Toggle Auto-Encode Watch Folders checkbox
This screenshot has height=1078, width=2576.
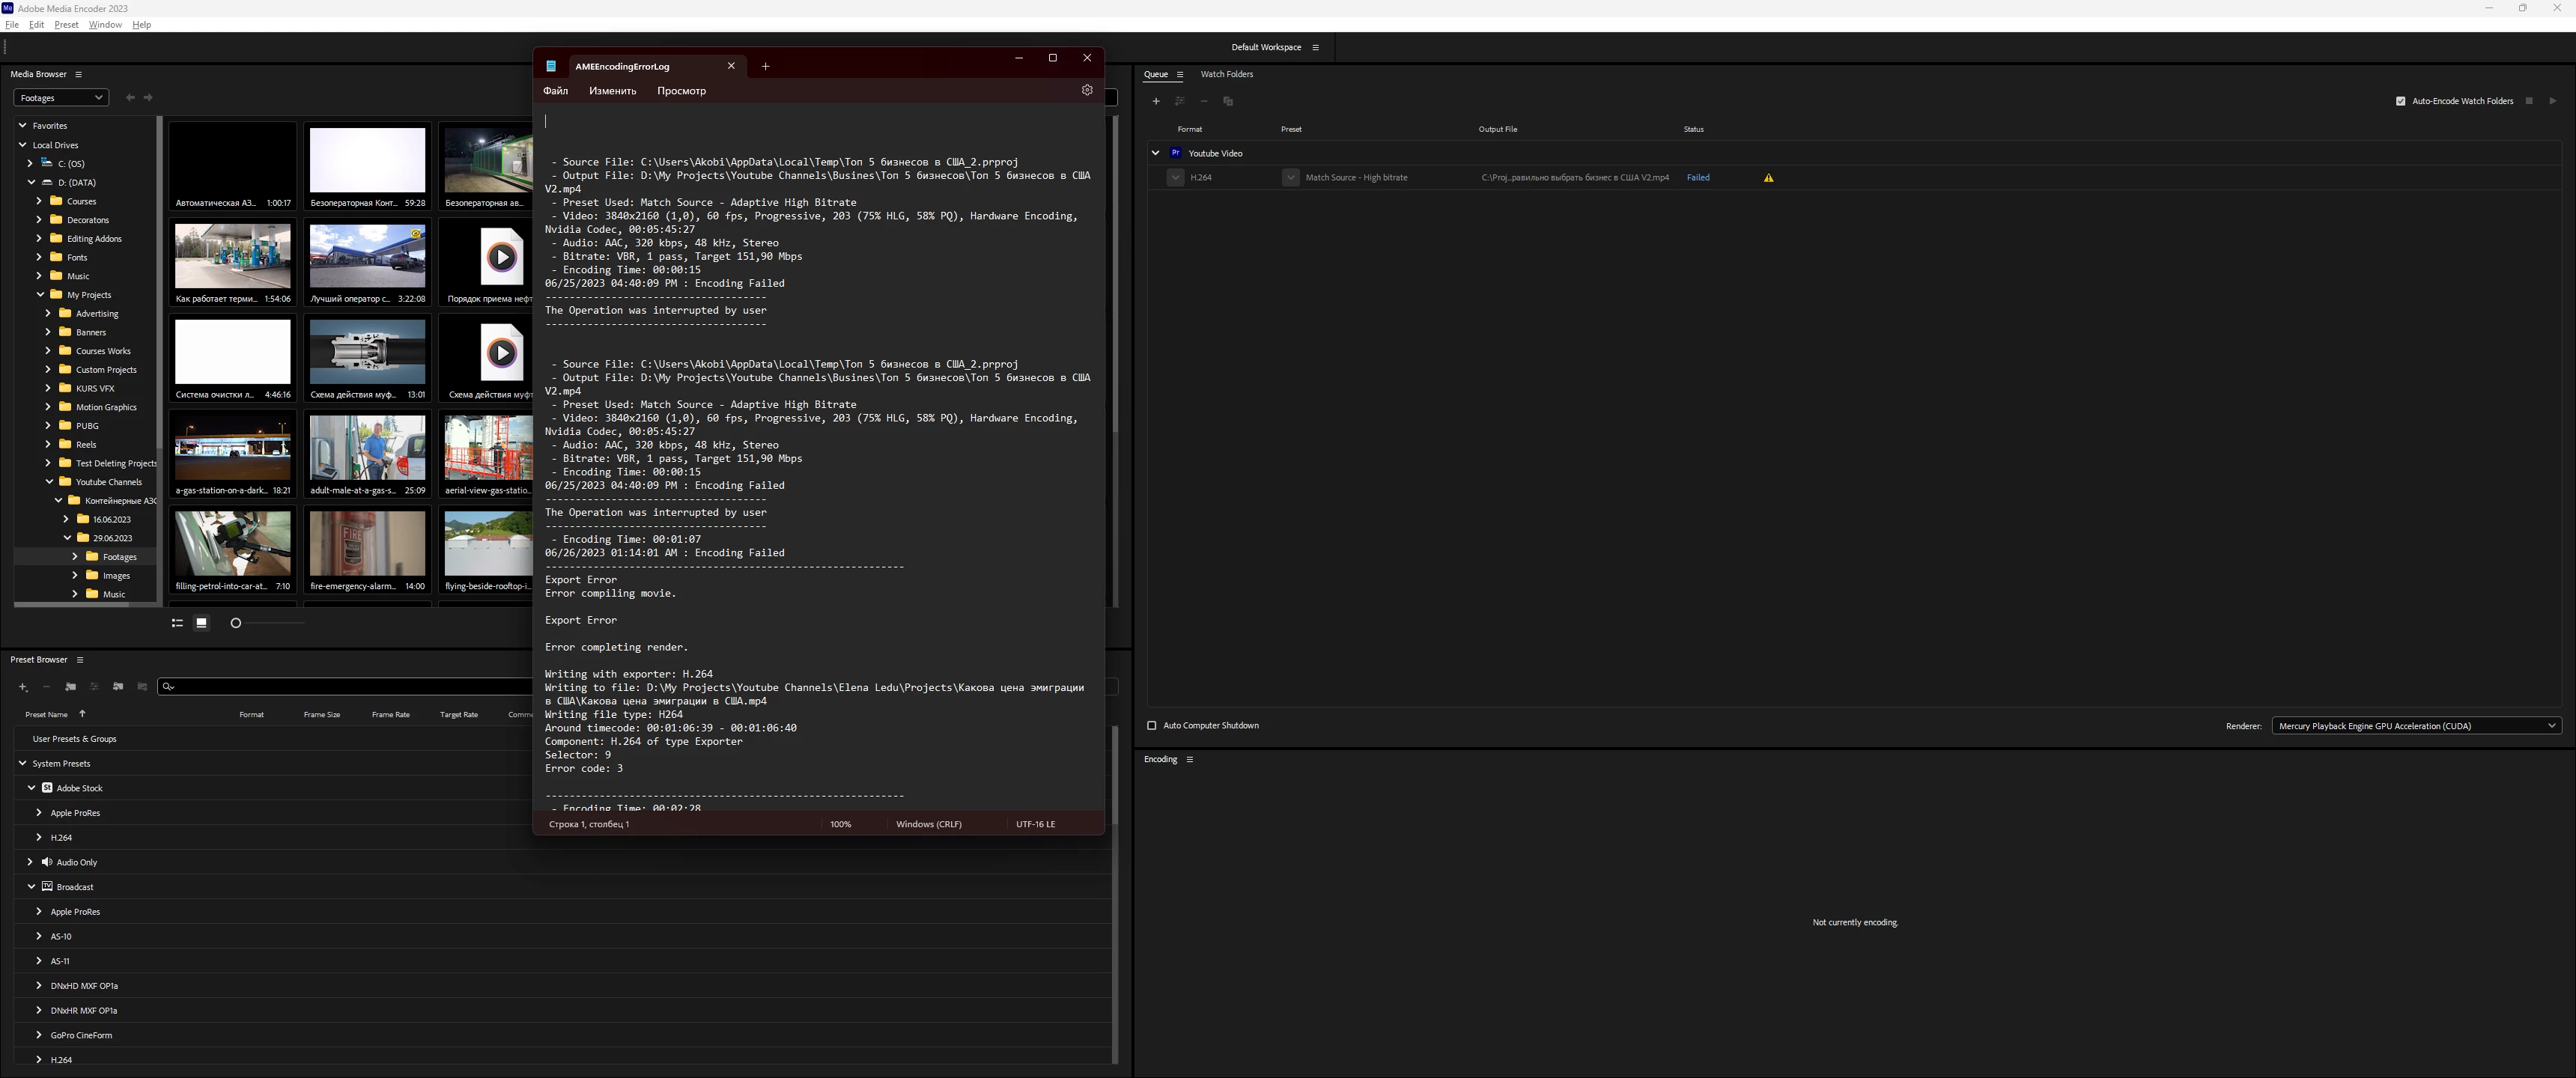click(2400, 101)
